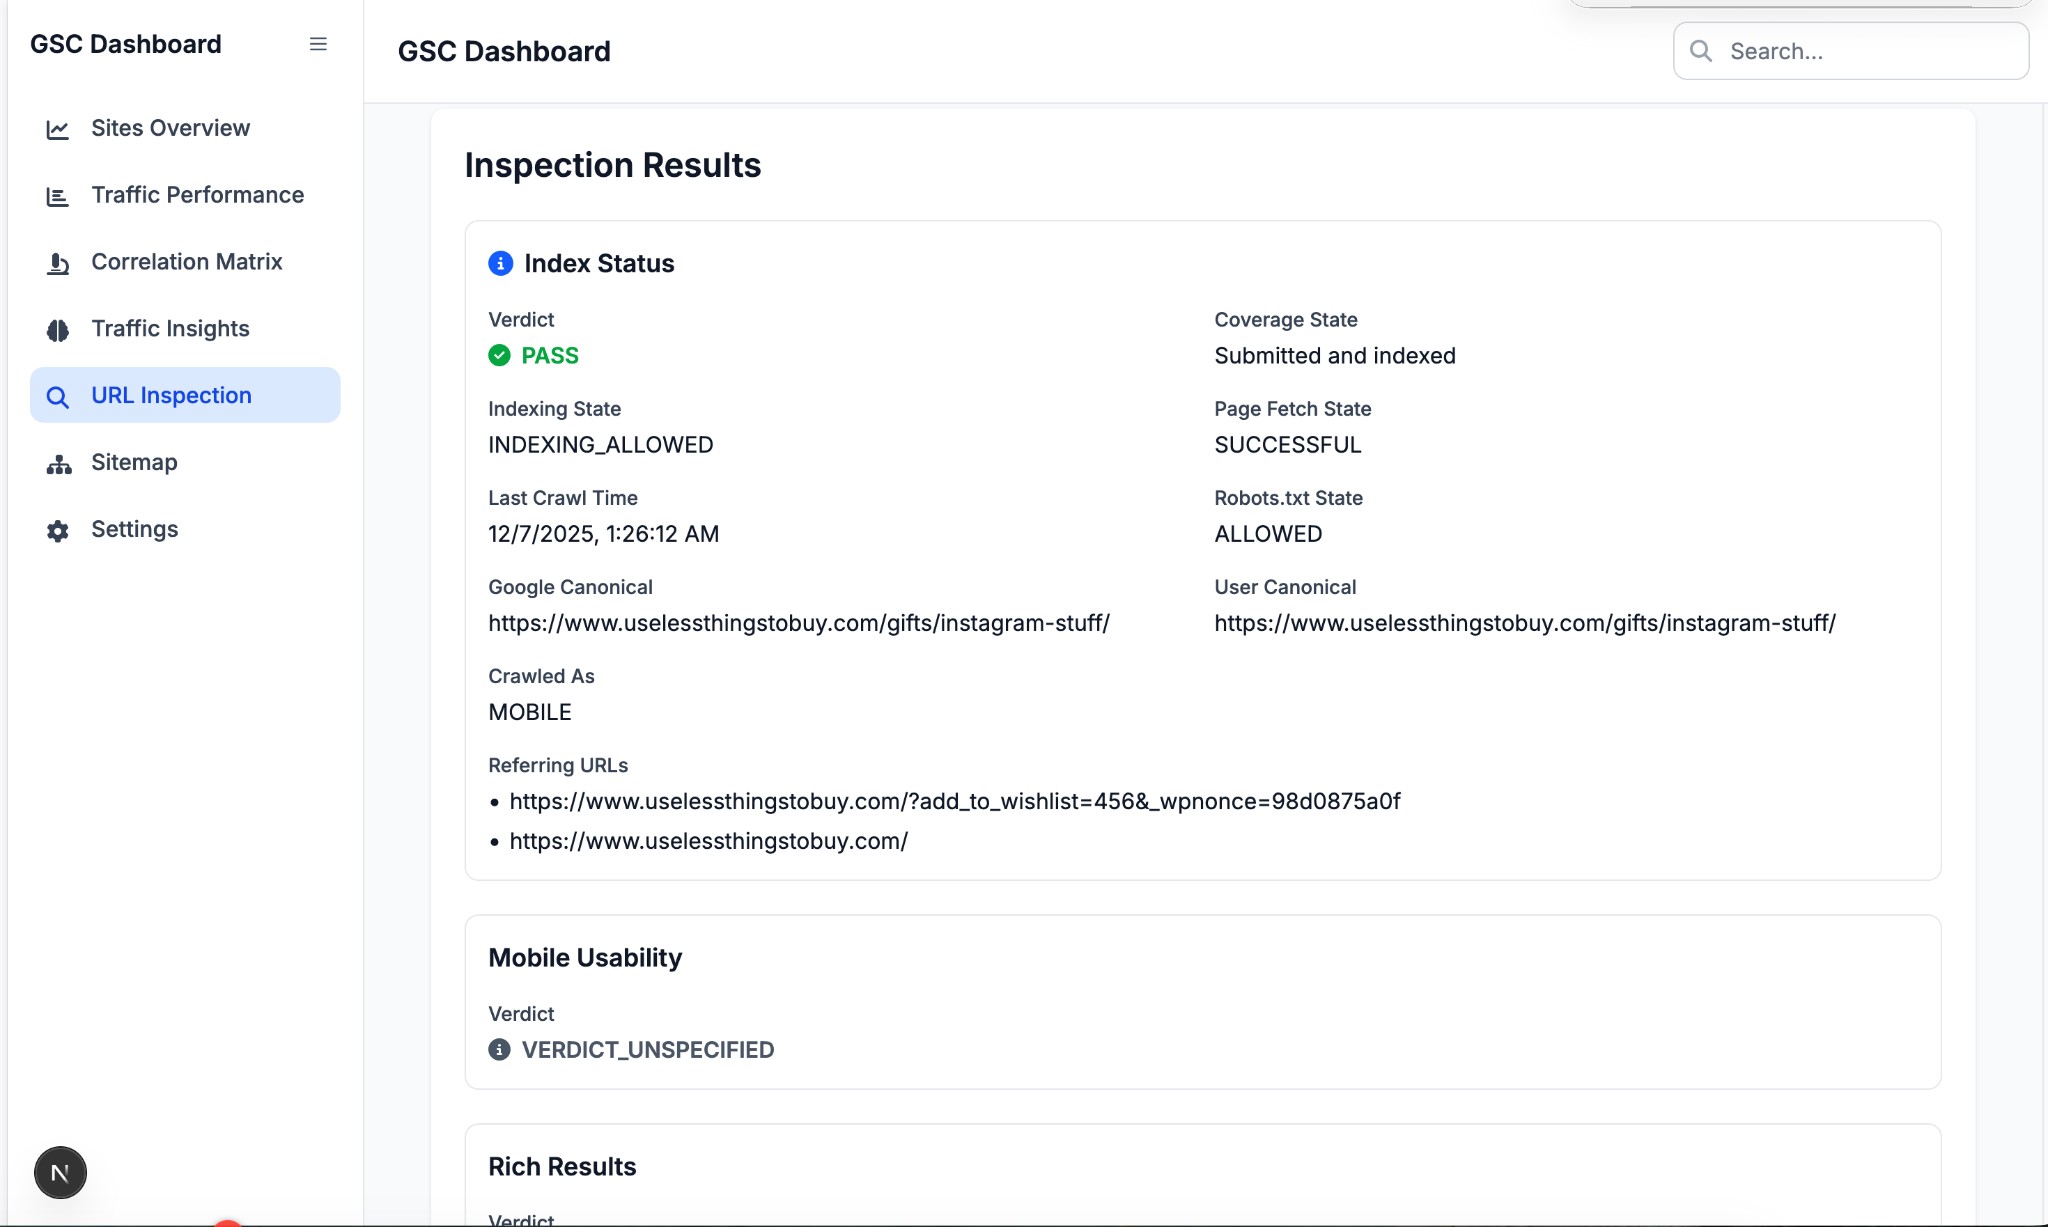
Task: Click the URL Inspection magnifier icon
Action: point(58,397)
